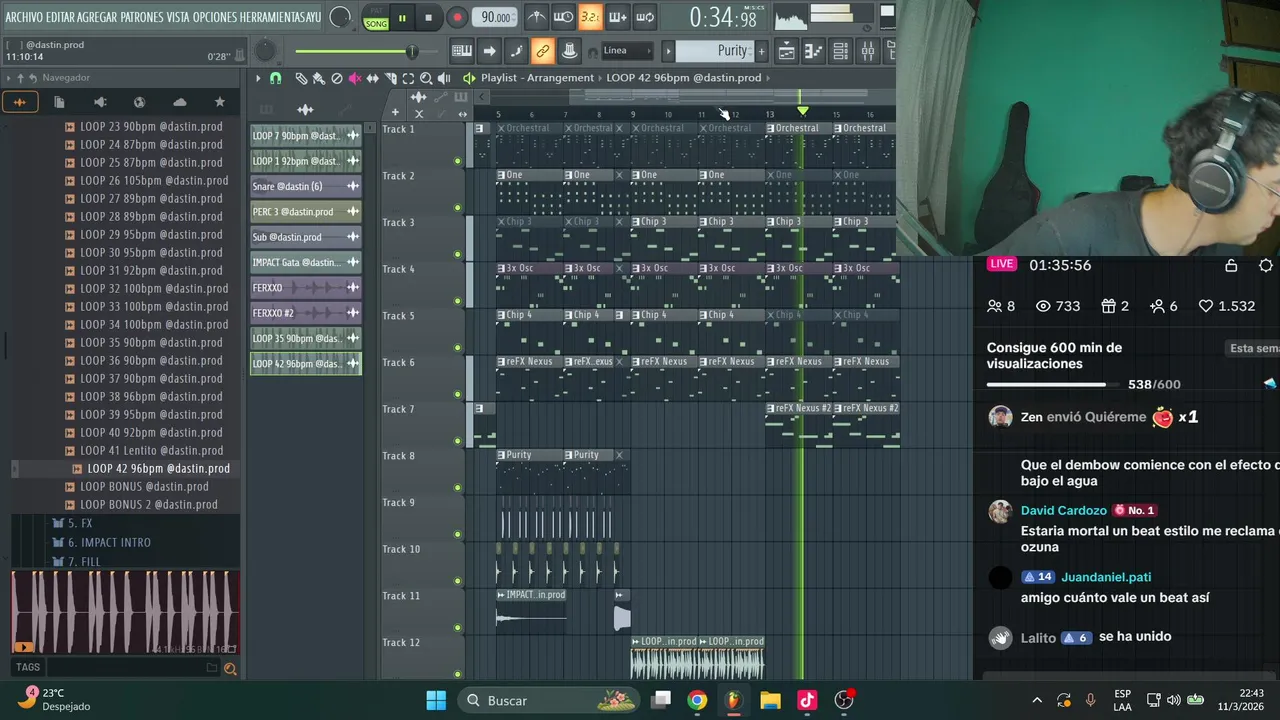This screenshot has height=720, width=1280.
Task: Mute Track 1 with its green dot
Action: click(458, 161)
